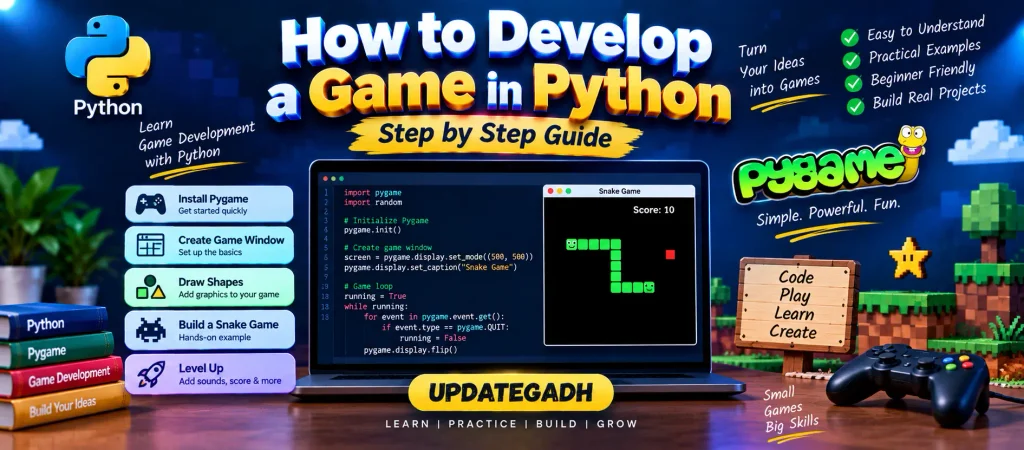Click the shapes icon on Draw Shapes card
The image size is (1024, 450).
coord(150,287)
